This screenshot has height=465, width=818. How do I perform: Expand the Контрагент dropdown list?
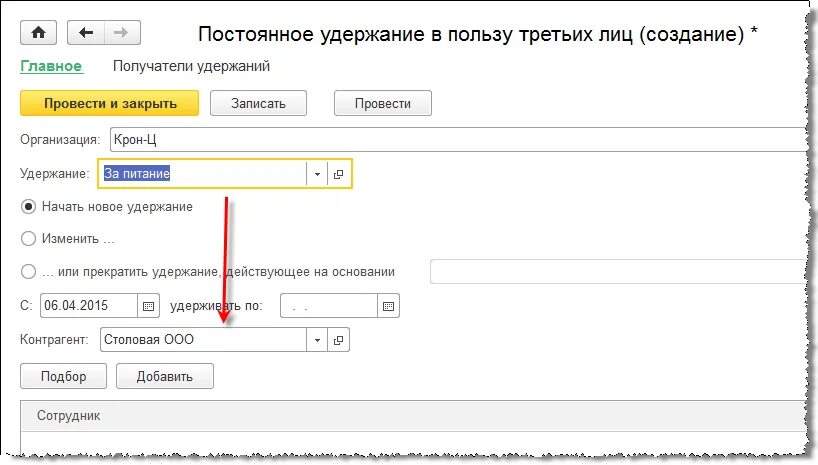[317, 340]
